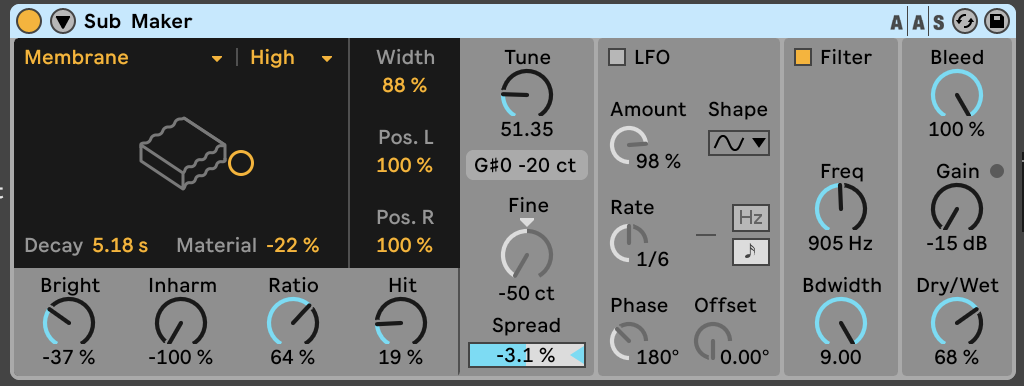The width and height of the screenshot is (1024, 386).
Task: Click the LFO Offset knob
Action: point(713,340)
